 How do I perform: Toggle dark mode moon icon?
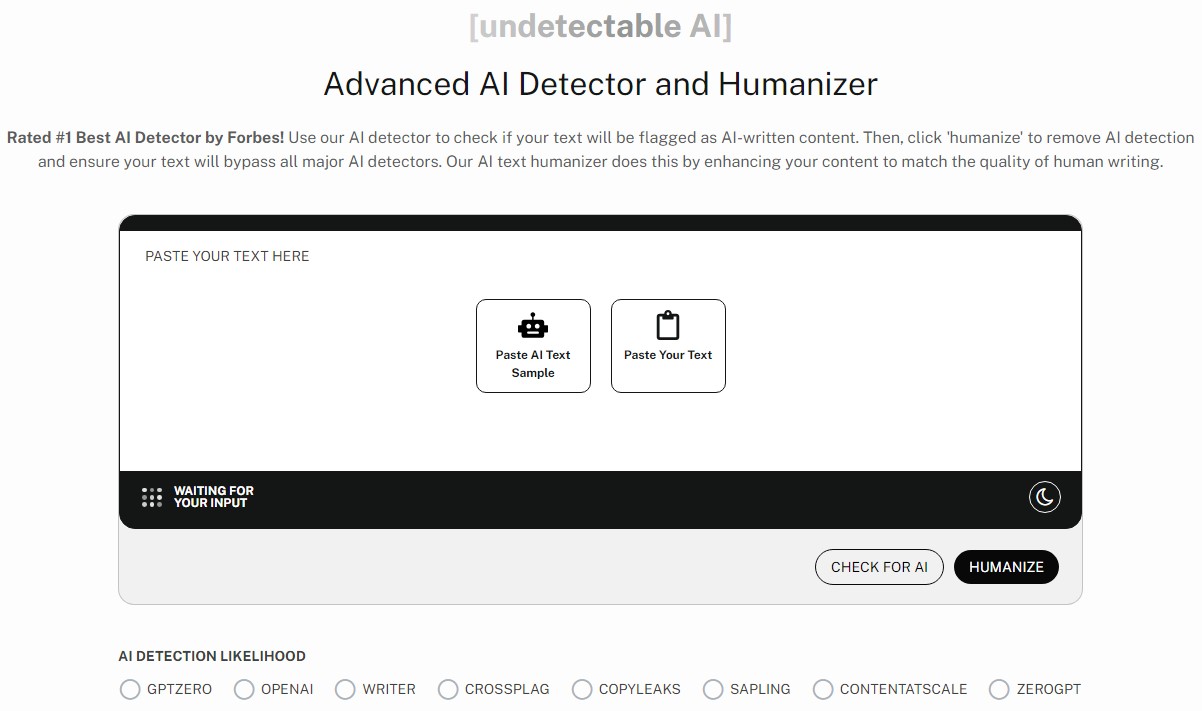click(1044, 497)
